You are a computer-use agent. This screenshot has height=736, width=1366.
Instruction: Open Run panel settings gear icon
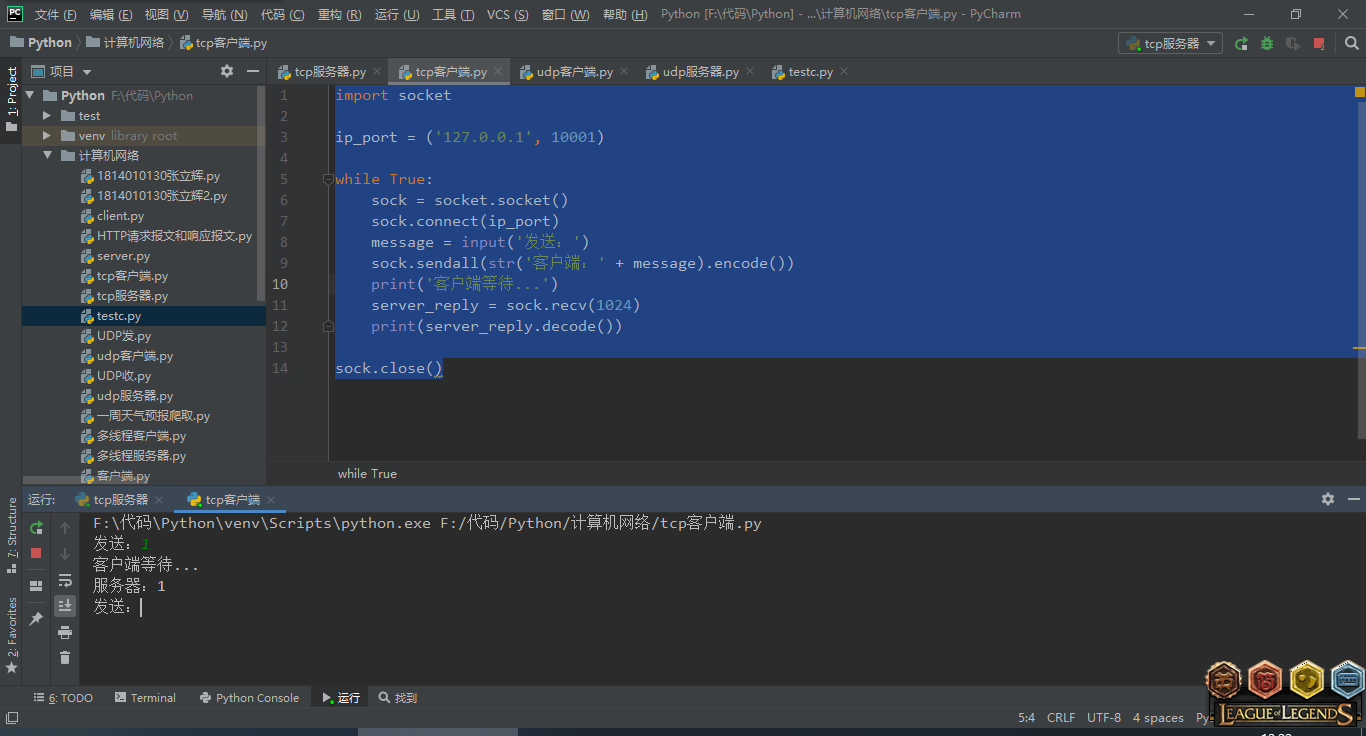coord(1328,499)
